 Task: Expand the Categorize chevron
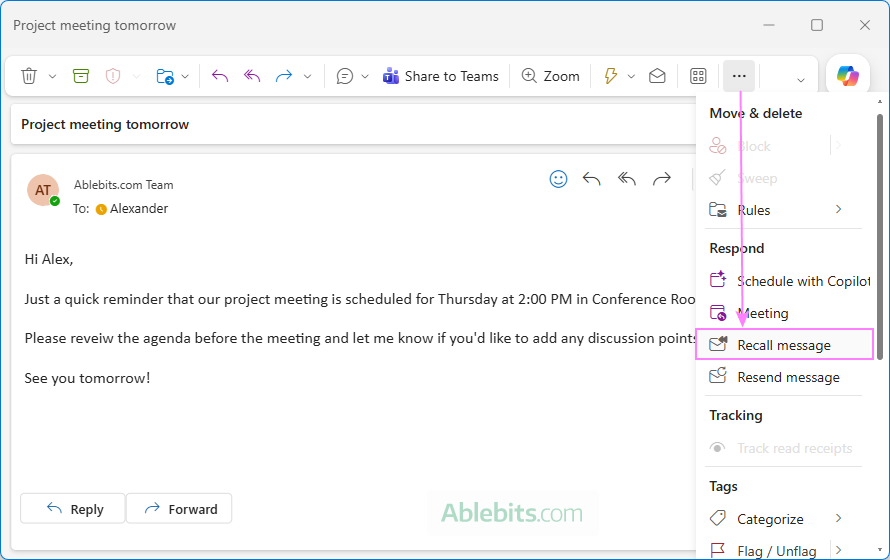(x=838, y=518)
